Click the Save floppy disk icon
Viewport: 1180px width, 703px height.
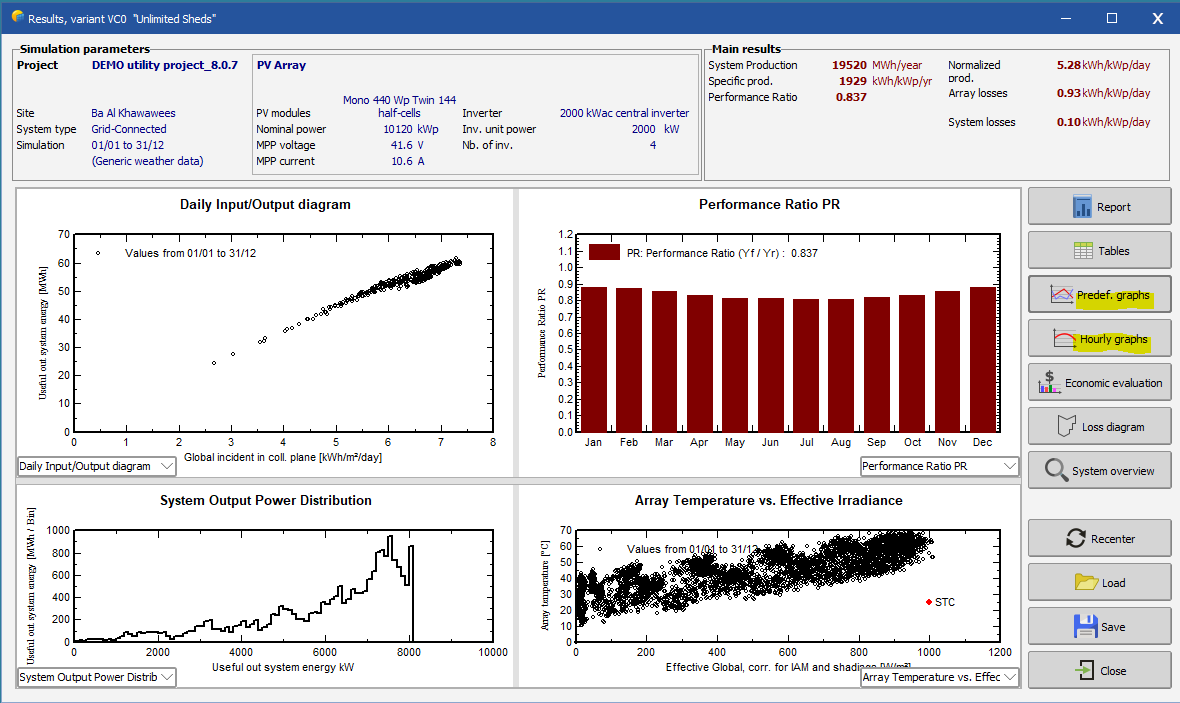point(1084,626)
